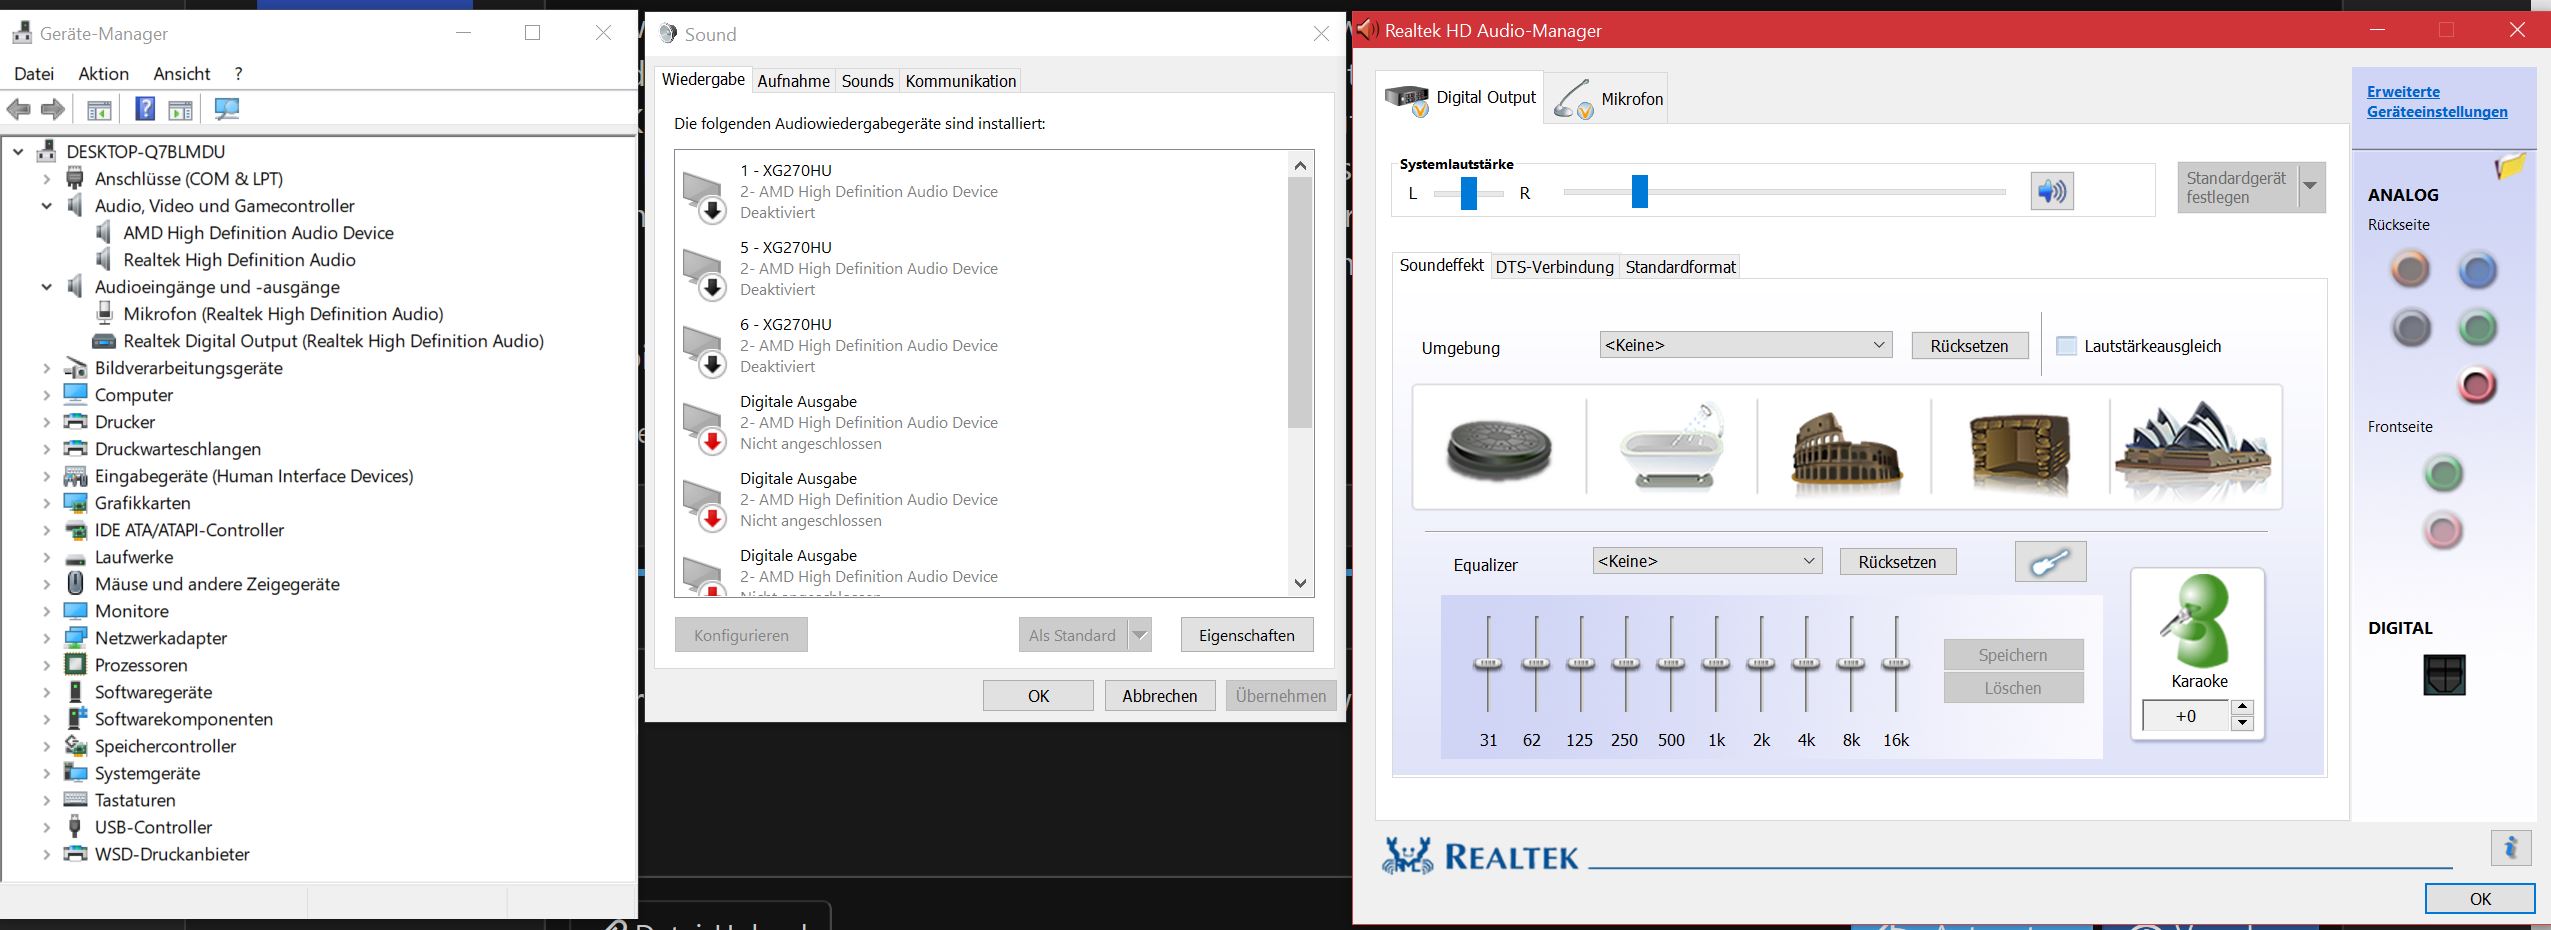Click the L/R balance slider handle
Image resolution: width=2551 pixels, height=930 pixels.
click(1469, 193)
